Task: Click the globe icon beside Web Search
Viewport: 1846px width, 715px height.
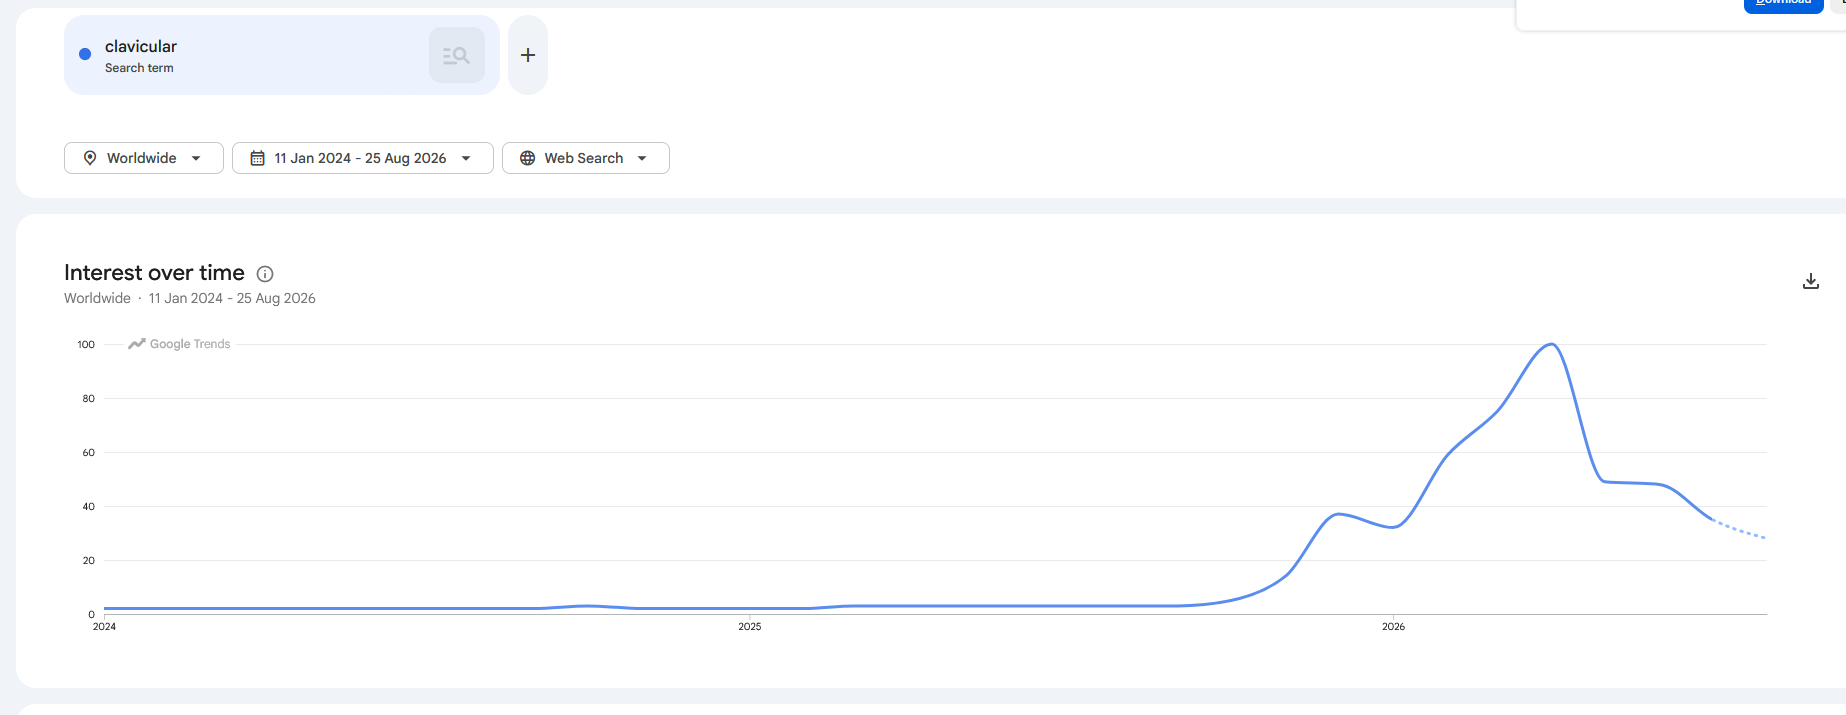Action: 528,158
